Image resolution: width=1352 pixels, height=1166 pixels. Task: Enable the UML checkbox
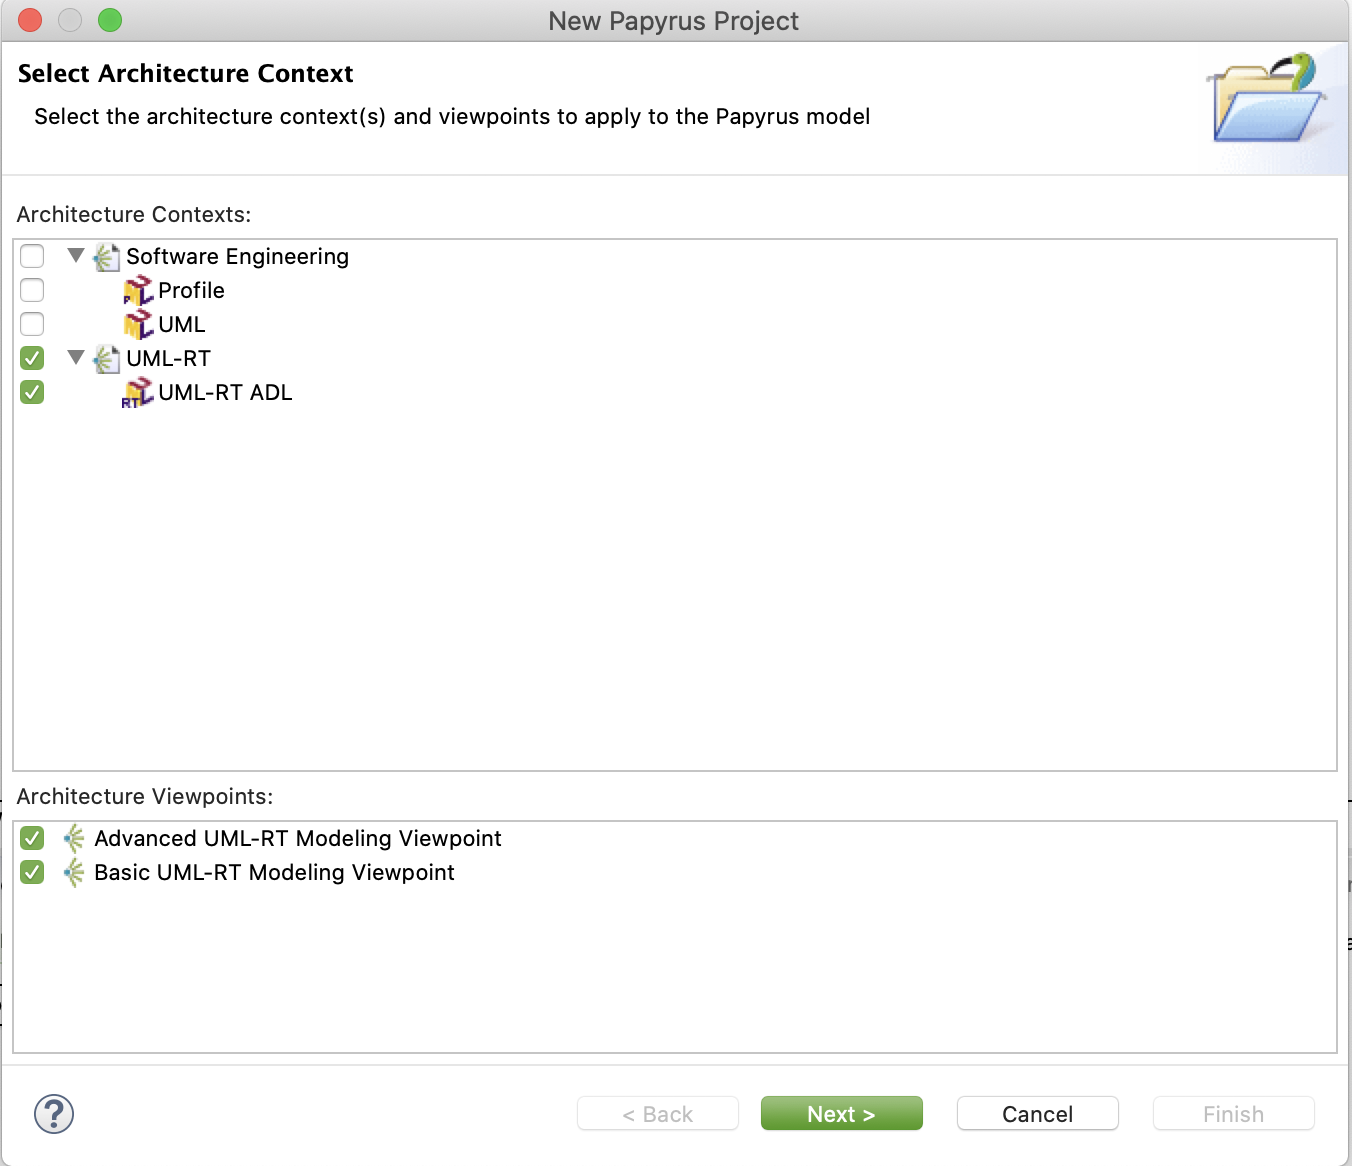pyautogui.click(x=32, y=324)
